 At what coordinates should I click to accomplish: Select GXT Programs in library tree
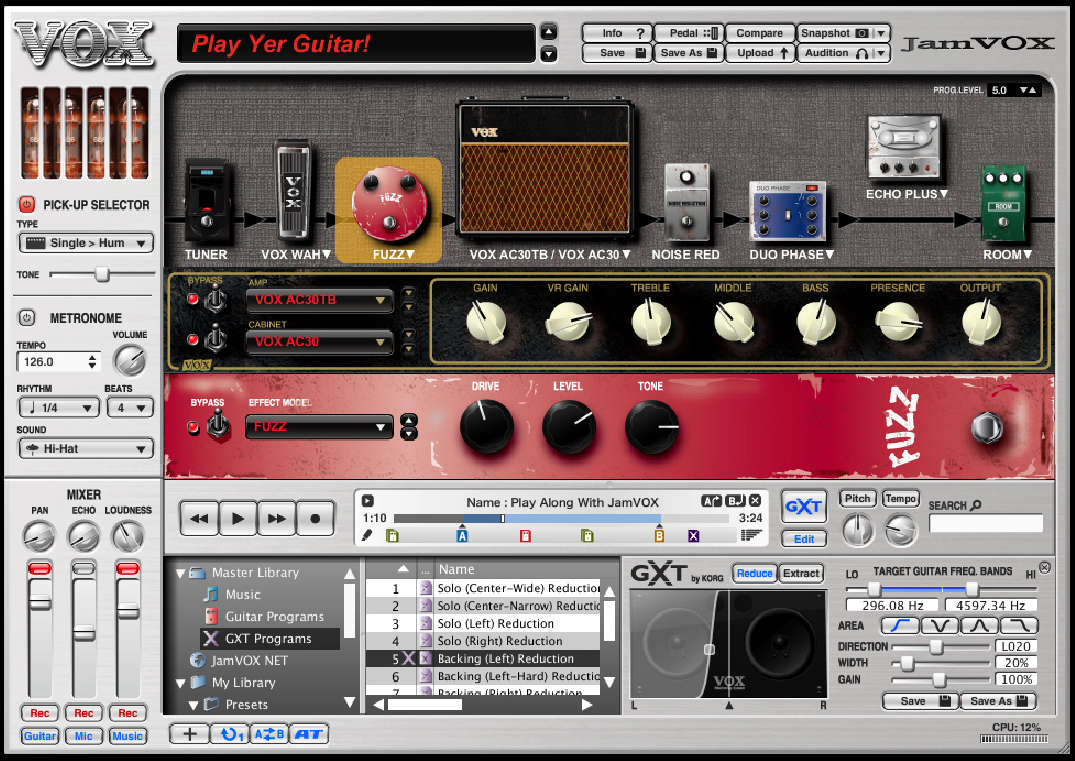point(268,638)
